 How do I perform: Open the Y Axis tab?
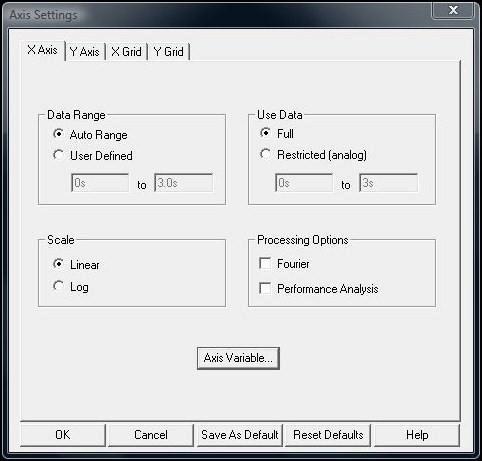point(85,52)
